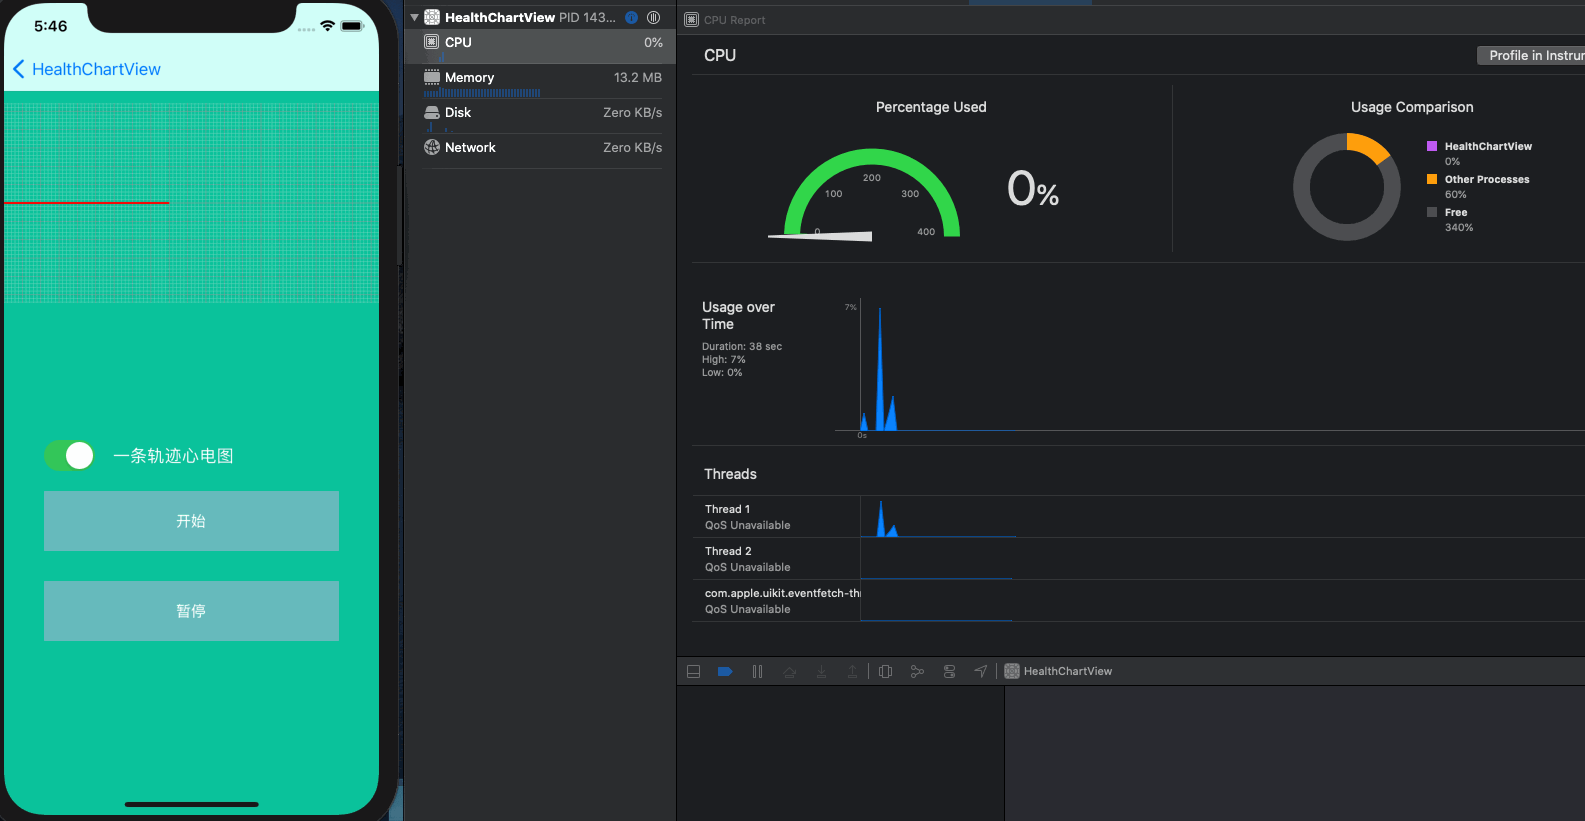Click the Profile in Instruments button
Screen dimensions: 1585x821
1531,56
